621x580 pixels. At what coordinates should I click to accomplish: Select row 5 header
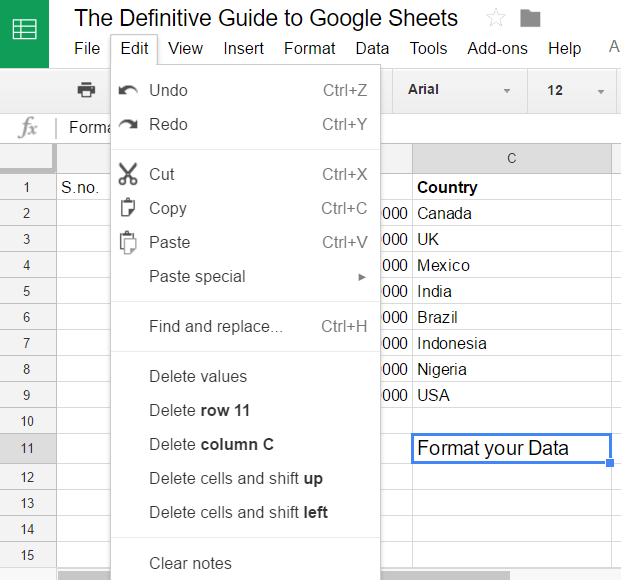click(28, 291)
